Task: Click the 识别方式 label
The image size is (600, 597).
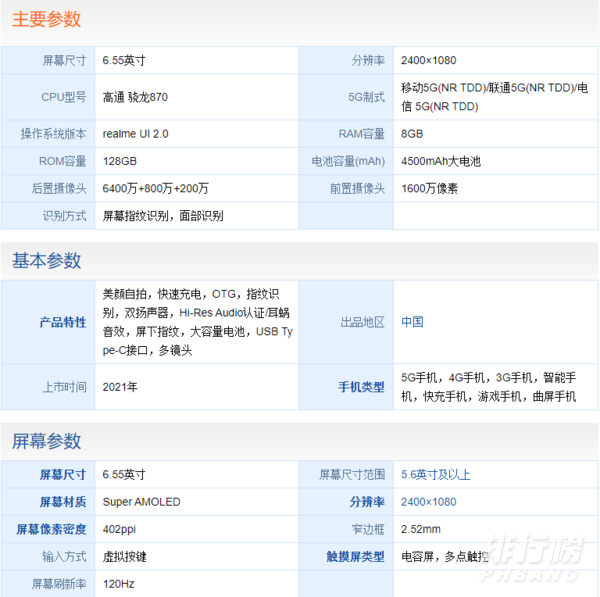Action: click(65, 216)
